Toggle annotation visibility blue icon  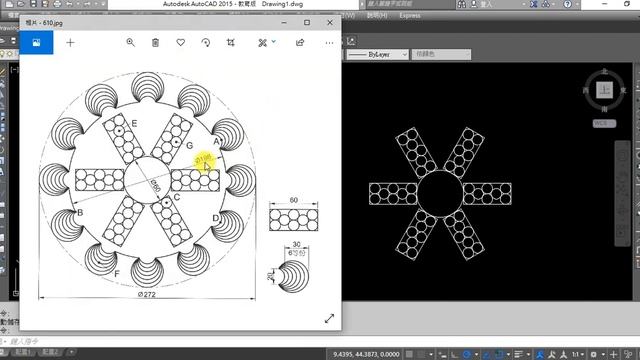[x=540, y=354]
